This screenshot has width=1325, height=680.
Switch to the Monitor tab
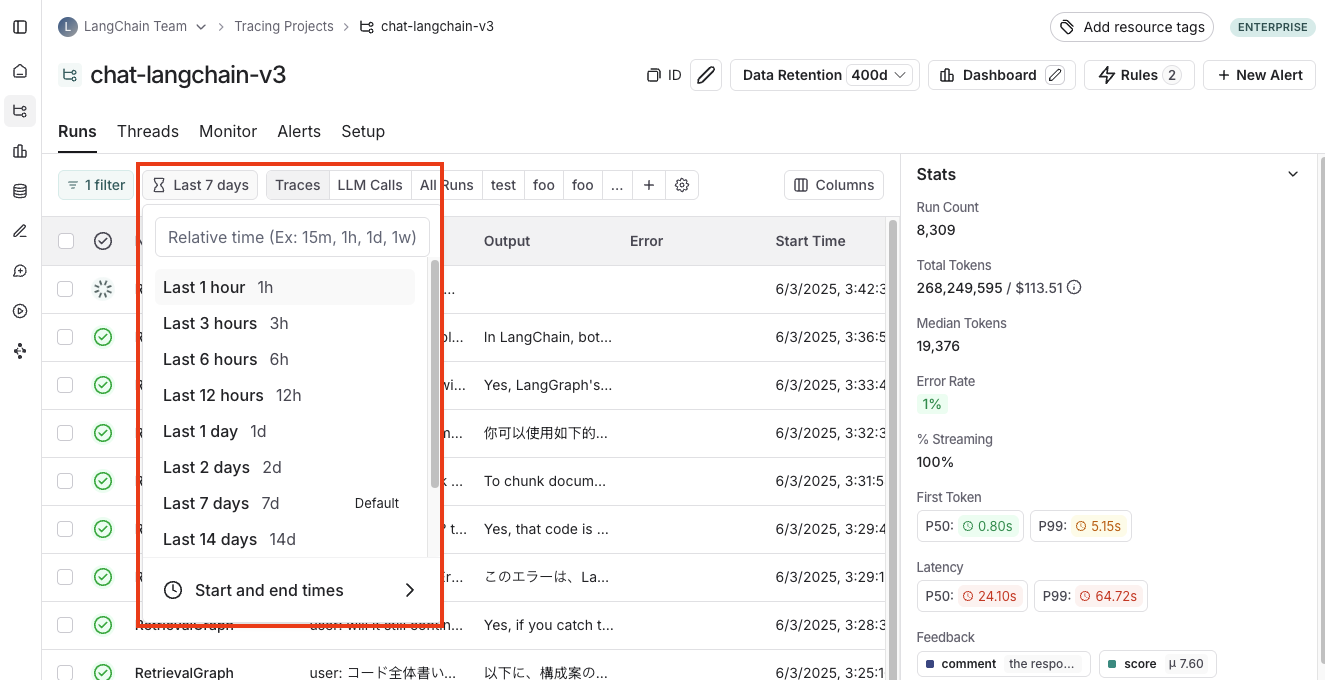tap(228, 131)
